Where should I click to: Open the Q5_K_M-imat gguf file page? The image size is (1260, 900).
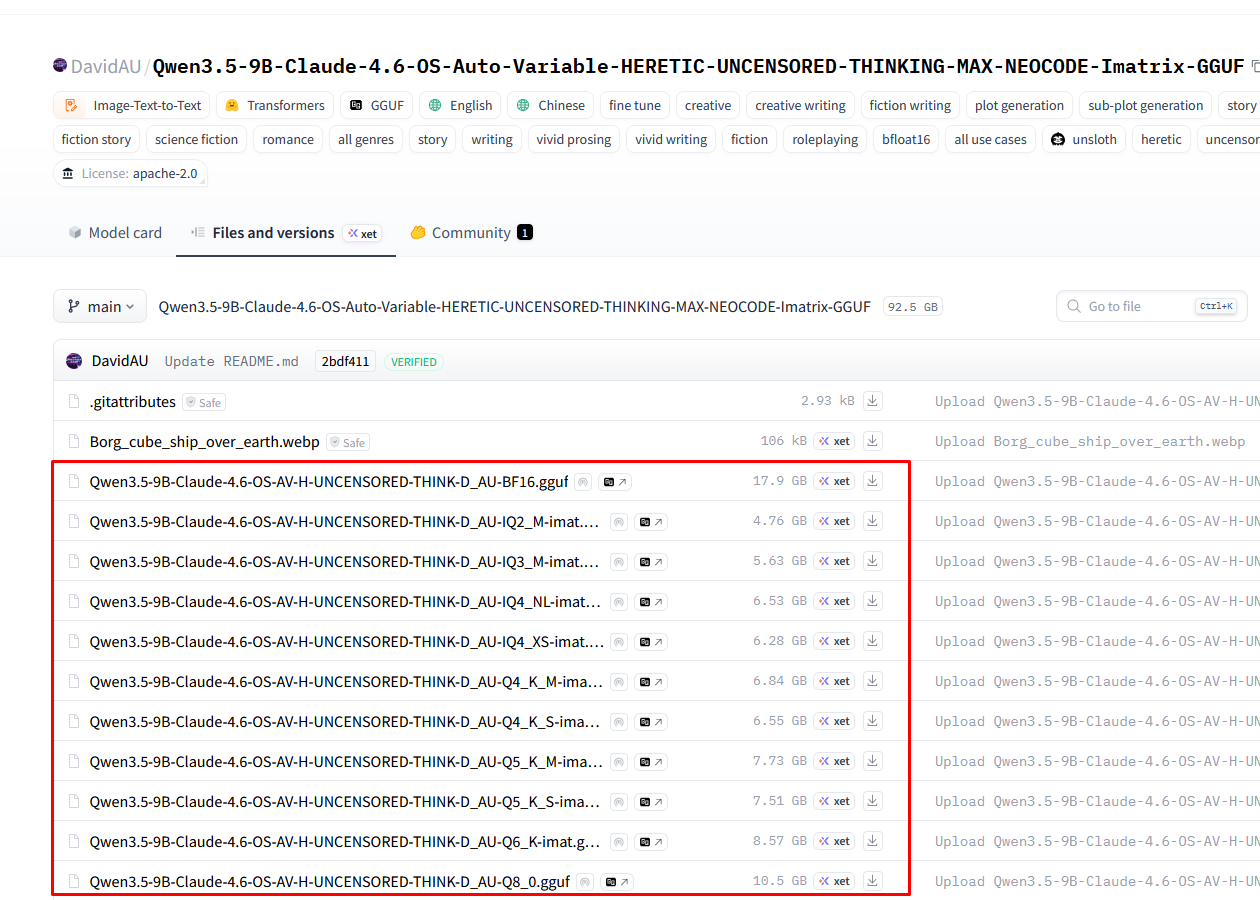[346, 762]
